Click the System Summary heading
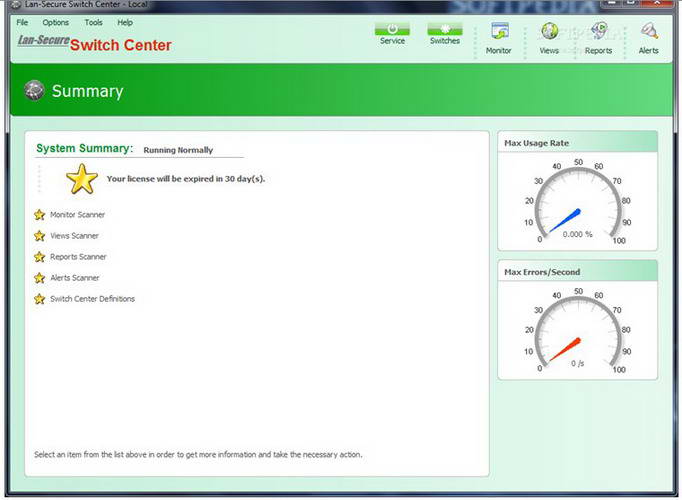The image size is (682, 500). [x=84, y=148]
